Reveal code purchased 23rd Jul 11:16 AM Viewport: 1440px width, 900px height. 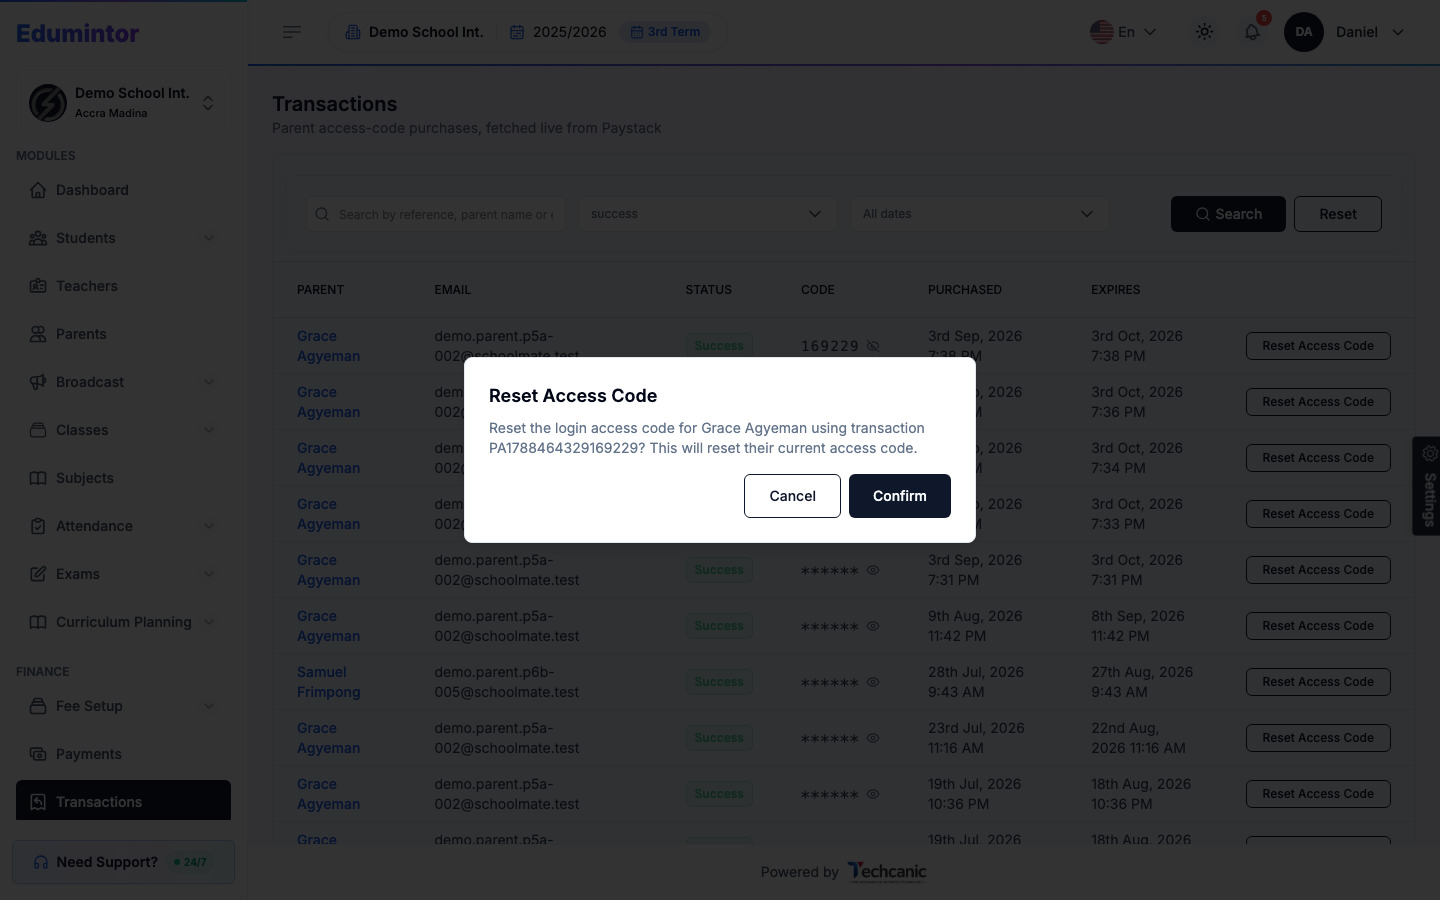(x=873, y=738)
